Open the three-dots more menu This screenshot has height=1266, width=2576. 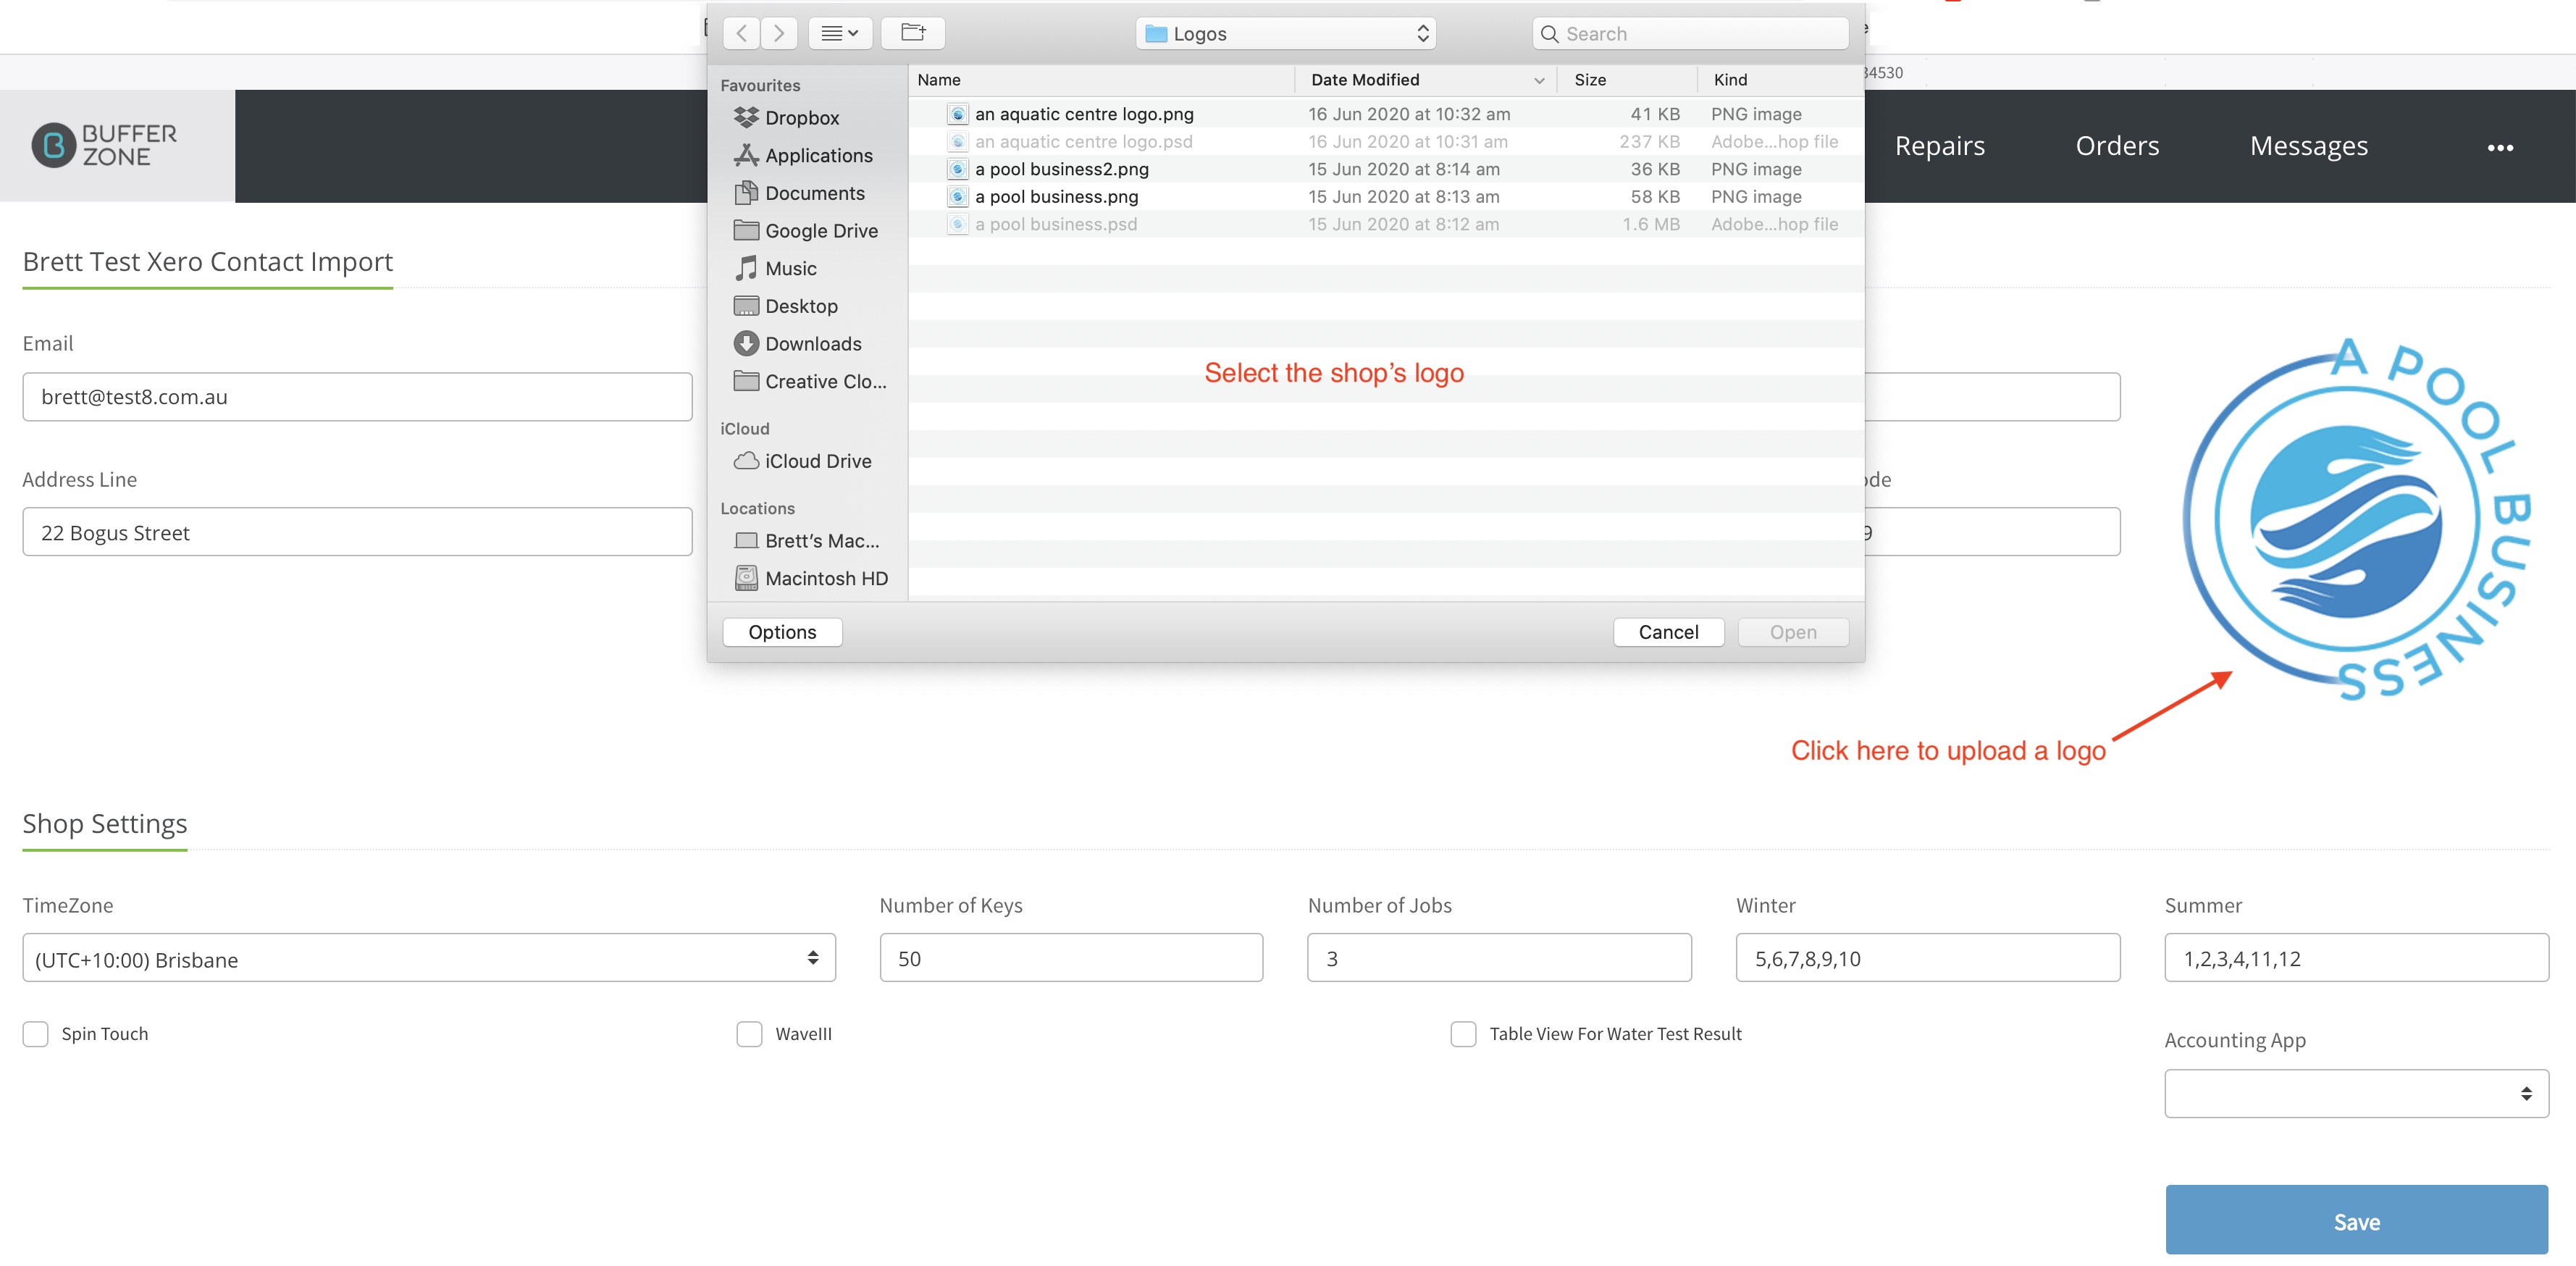click(2500, 148)
